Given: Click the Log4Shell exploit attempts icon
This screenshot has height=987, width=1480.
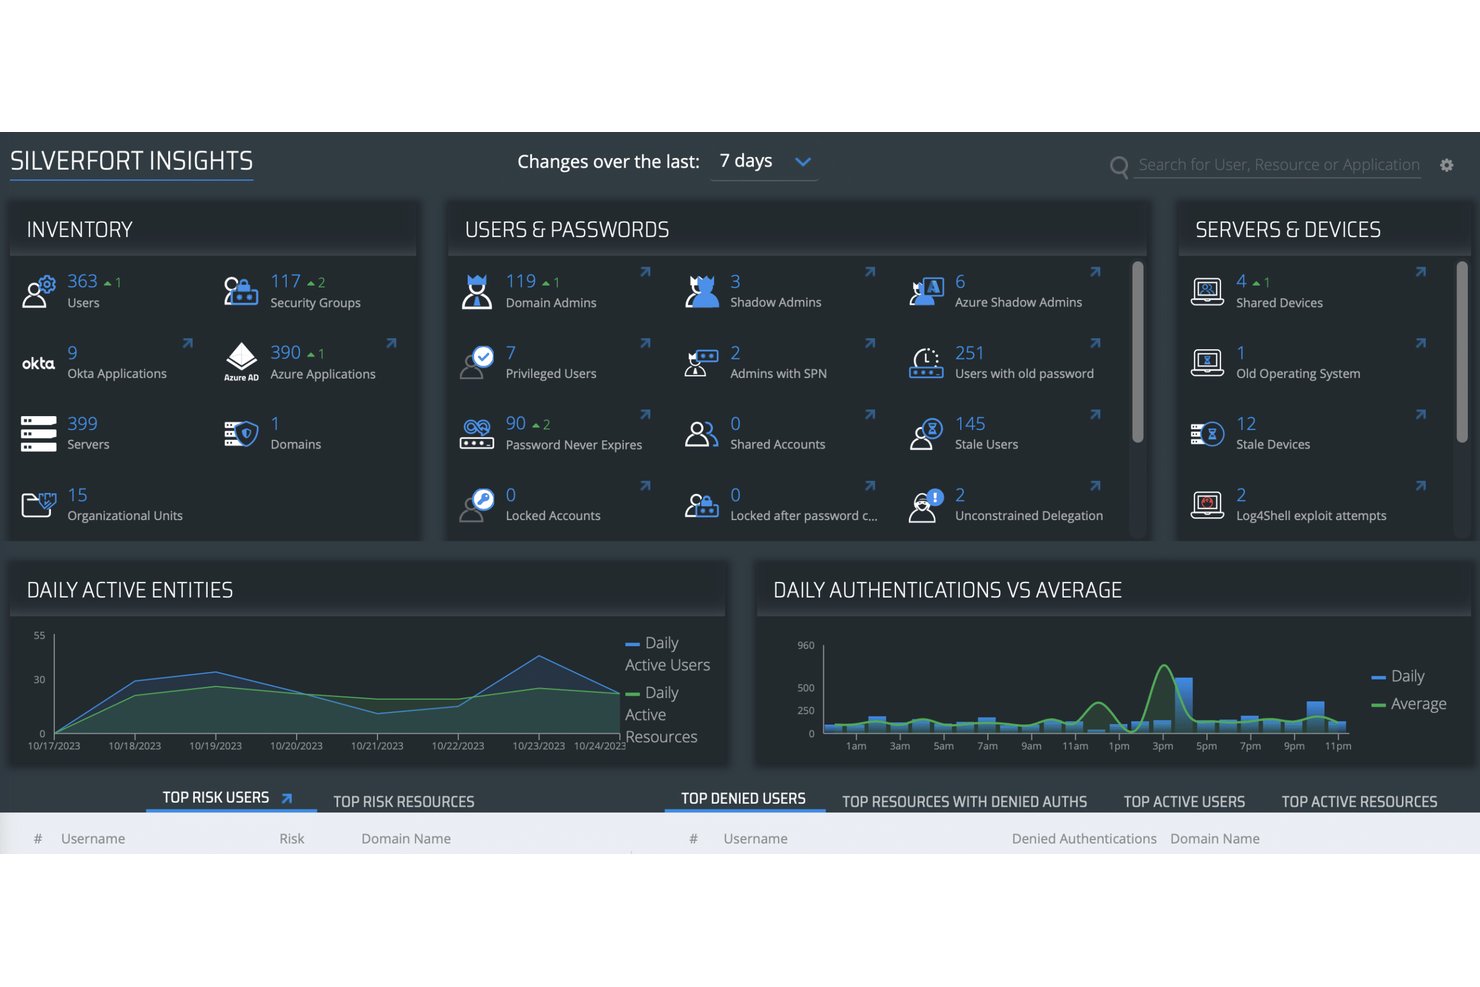Looking at the screenshot, I should [x=1208, y=505].
